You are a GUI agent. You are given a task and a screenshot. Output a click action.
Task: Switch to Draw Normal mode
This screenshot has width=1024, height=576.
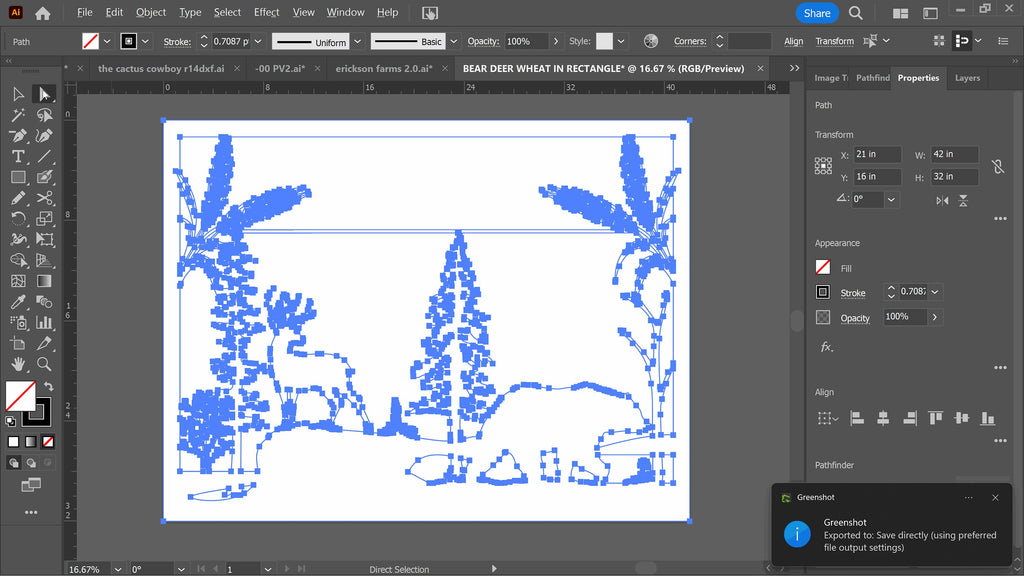point(13,463)
